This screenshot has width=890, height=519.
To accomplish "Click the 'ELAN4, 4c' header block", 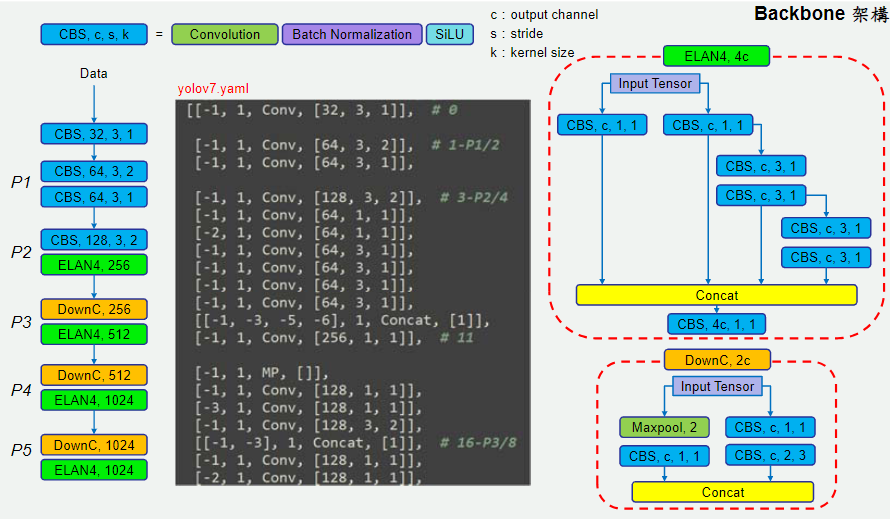I will pyautogui.click(x=716, y=56).
